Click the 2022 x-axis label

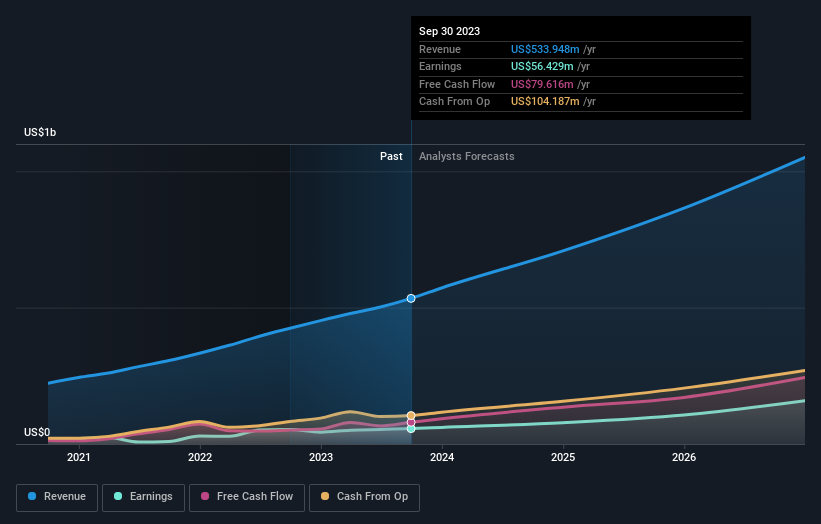(200, 458)
